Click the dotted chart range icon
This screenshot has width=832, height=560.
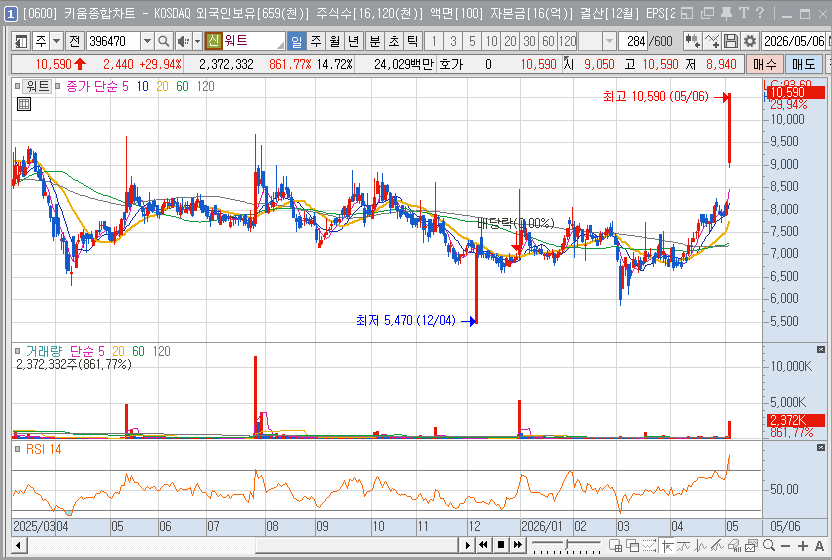coord(649,545)
